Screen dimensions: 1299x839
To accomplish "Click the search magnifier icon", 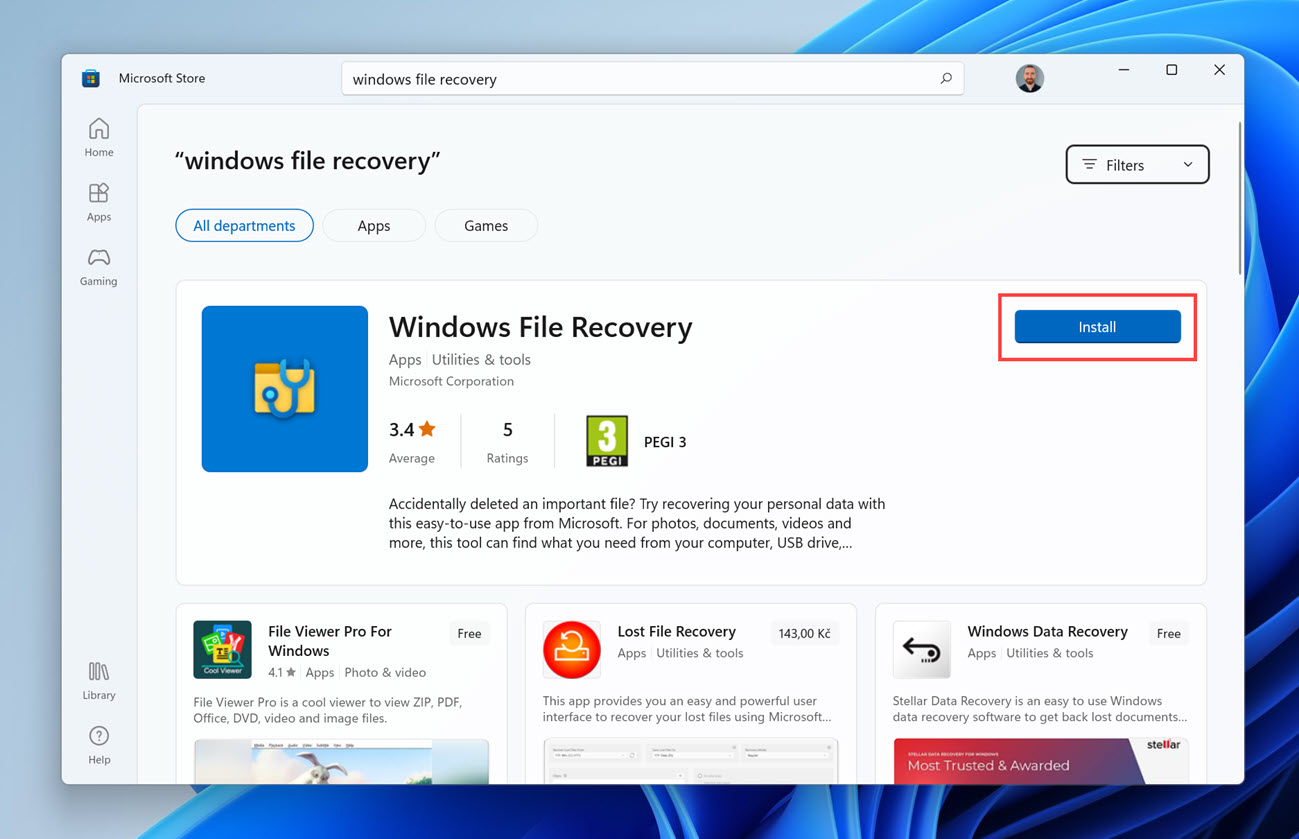I will [946, 78].
